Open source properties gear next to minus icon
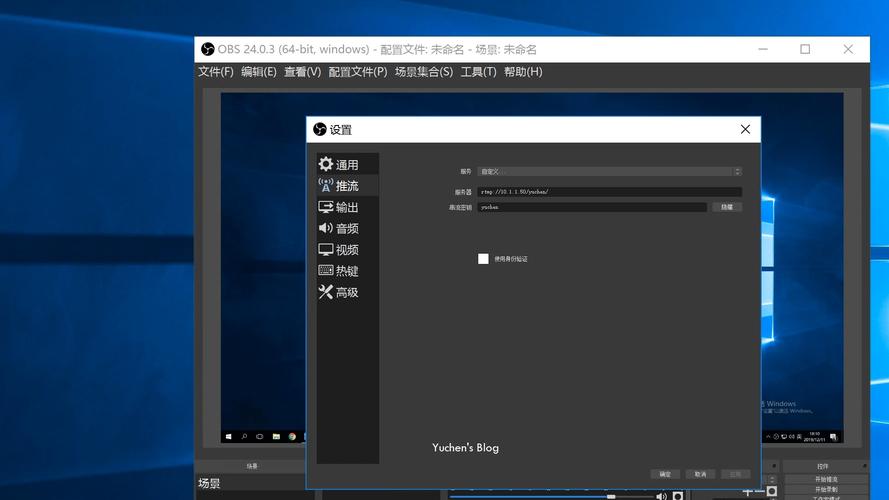Viewport: 889px width, 500px height. (772, 491)
